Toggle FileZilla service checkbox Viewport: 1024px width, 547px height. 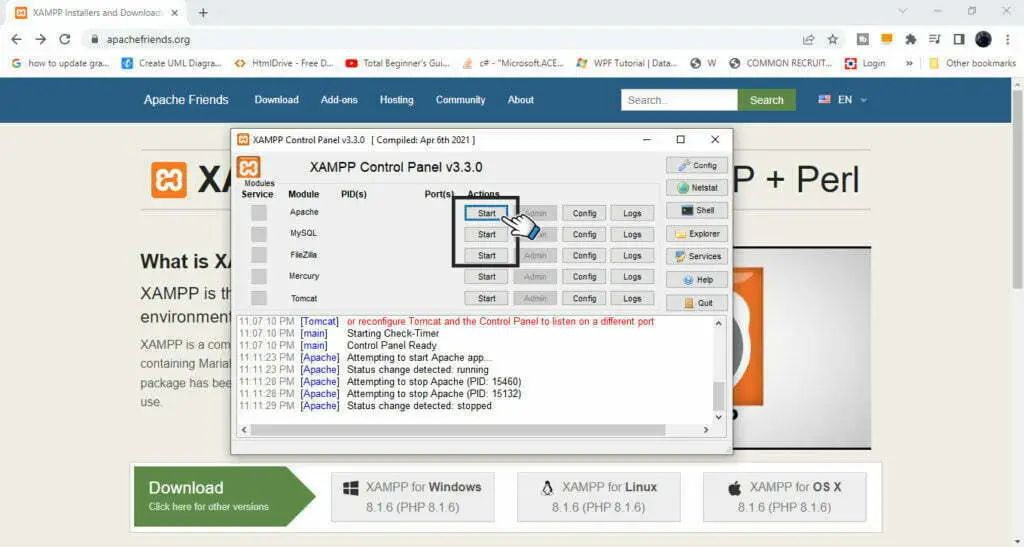click(x=259, y=255)
